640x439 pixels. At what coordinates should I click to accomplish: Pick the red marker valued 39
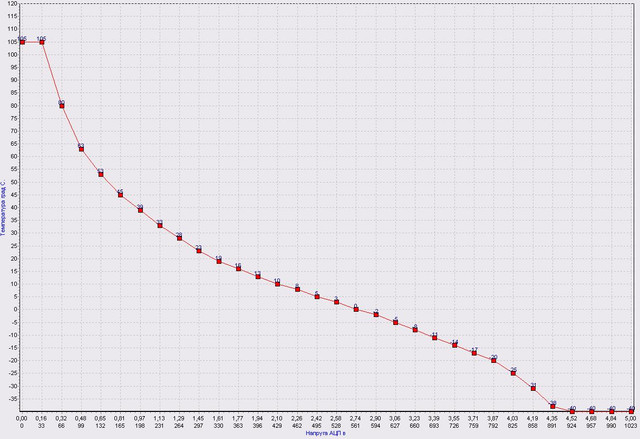pyautogui.click(x=140, y=211)
